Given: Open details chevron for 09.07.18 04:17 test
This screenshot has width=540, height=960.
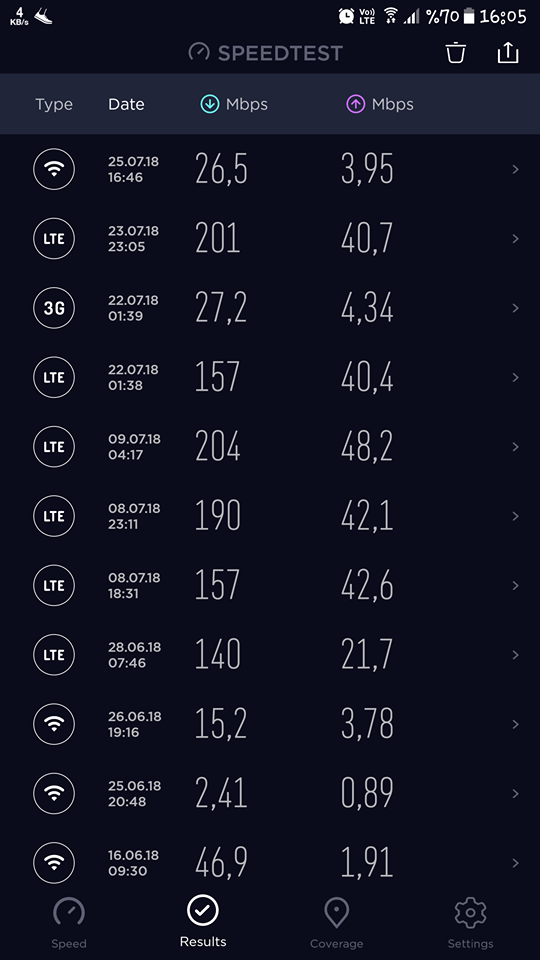Looking at the screenshot, I should tap(516, 446).
